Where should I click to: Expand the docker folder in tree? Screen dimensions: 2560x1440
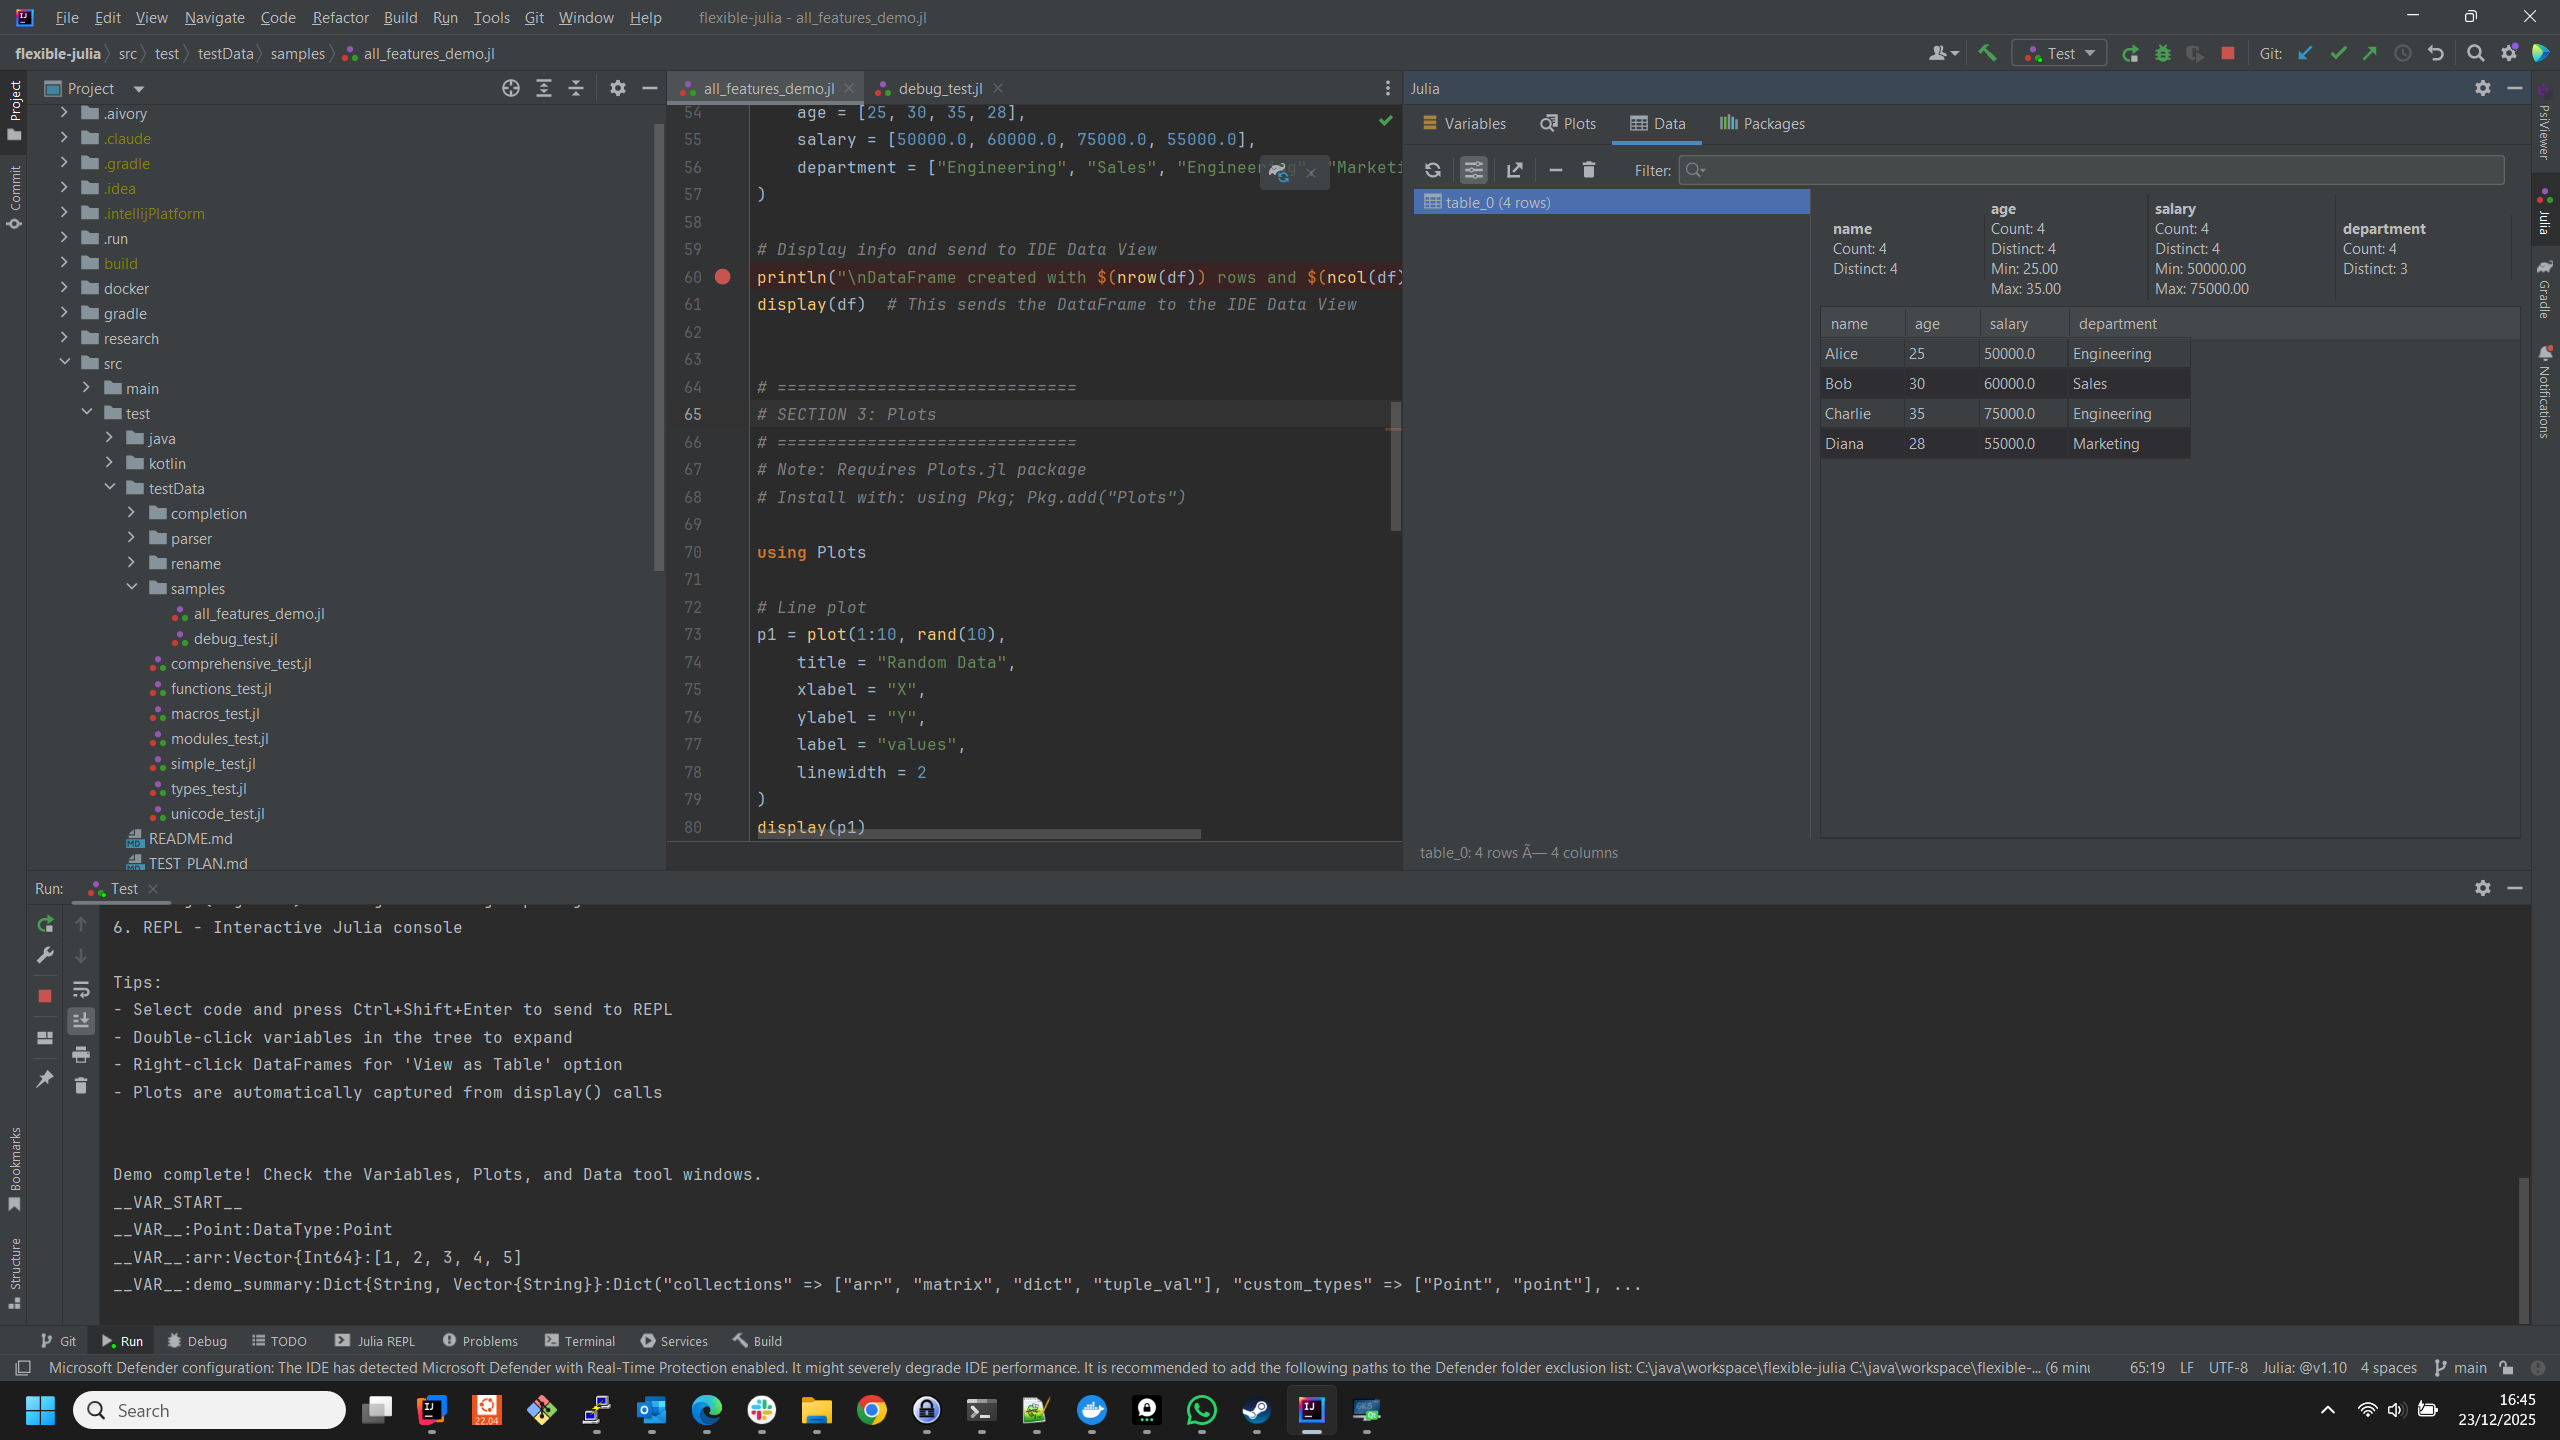coord(64,288)
